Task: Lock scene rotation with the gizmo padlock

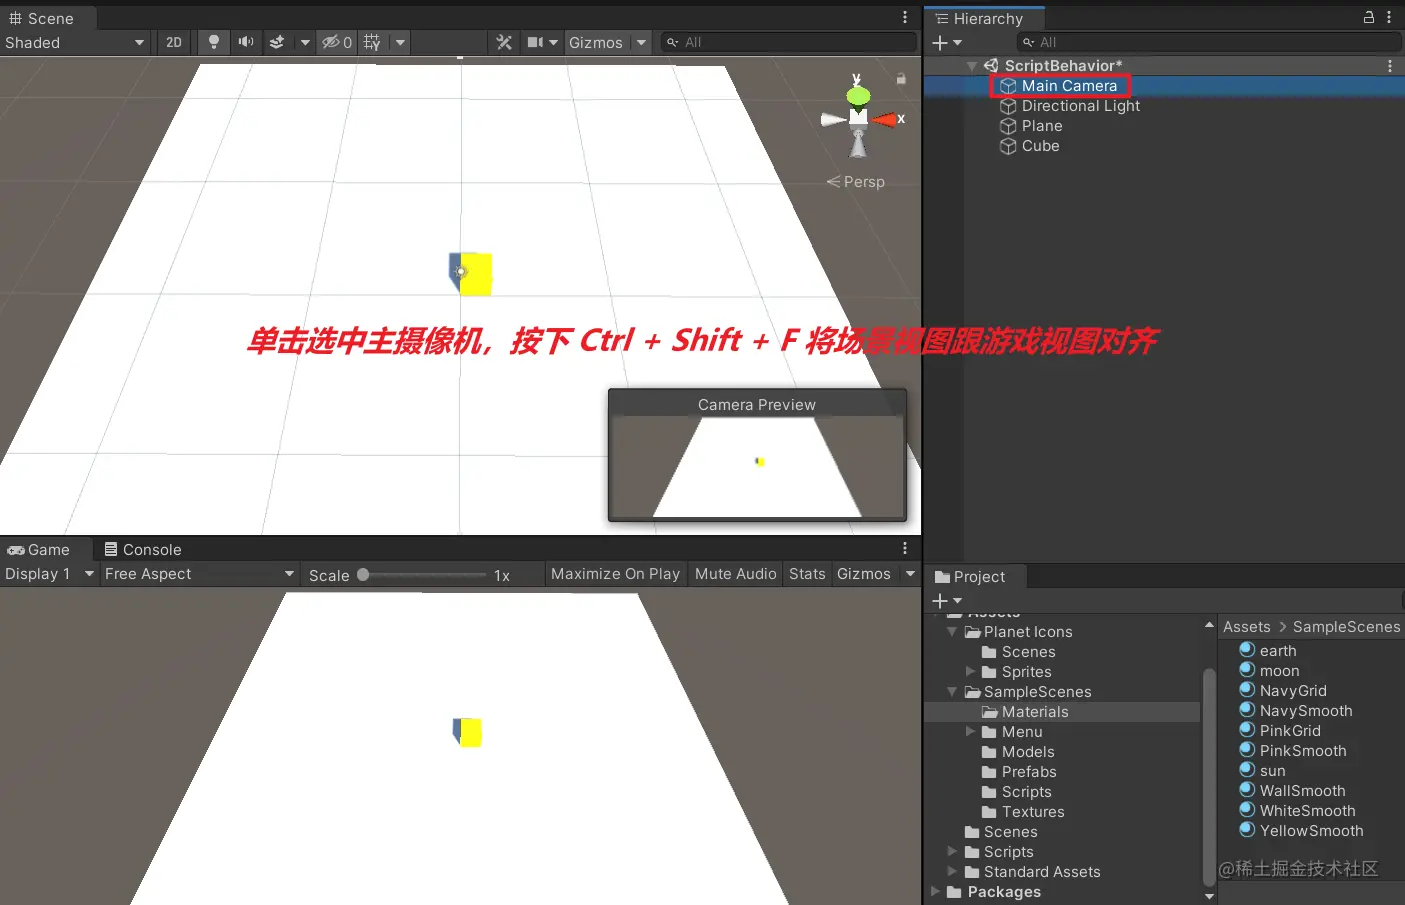Action: point(901,78)
